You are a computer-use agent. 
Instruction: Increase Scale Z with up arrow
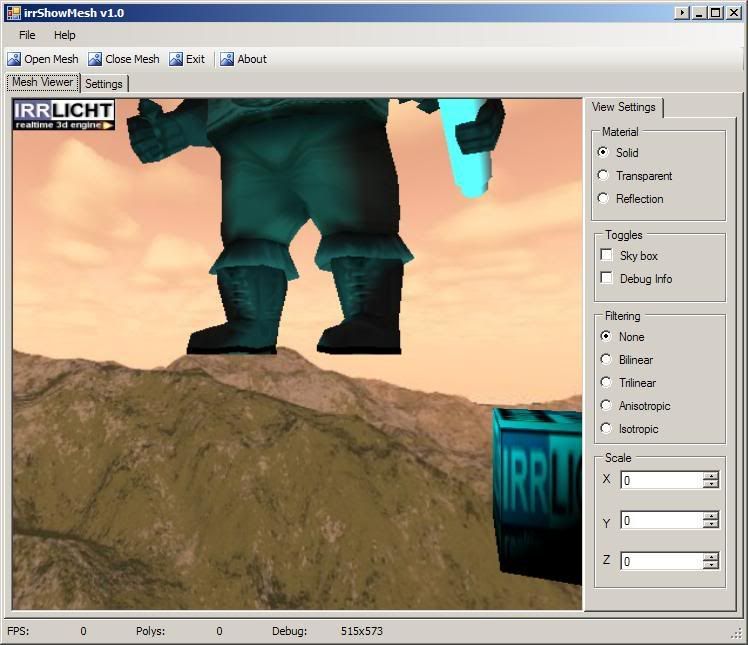(711, 557)
